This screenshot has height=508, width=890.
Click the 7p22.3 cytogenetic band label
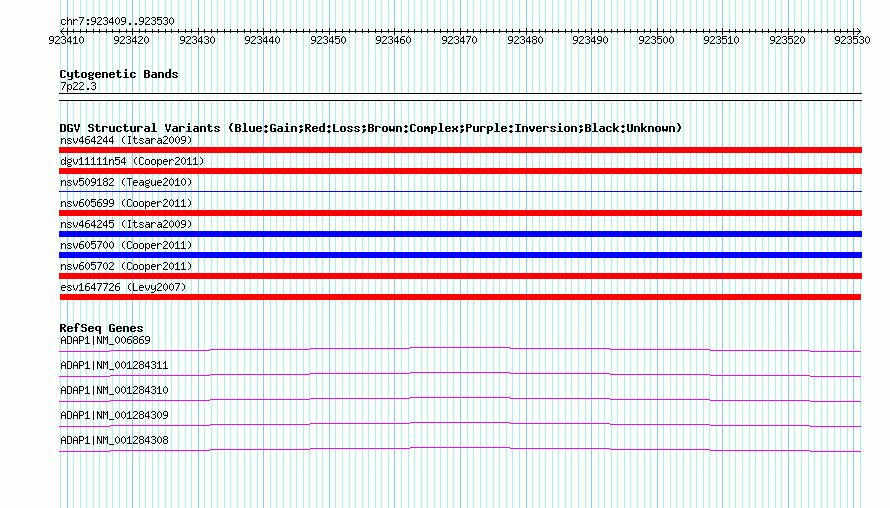point(78,86)
